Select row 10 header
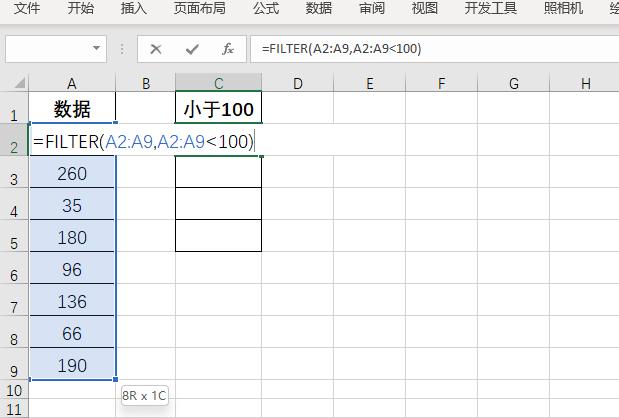The image size is (619, 418). pos(14,390)
